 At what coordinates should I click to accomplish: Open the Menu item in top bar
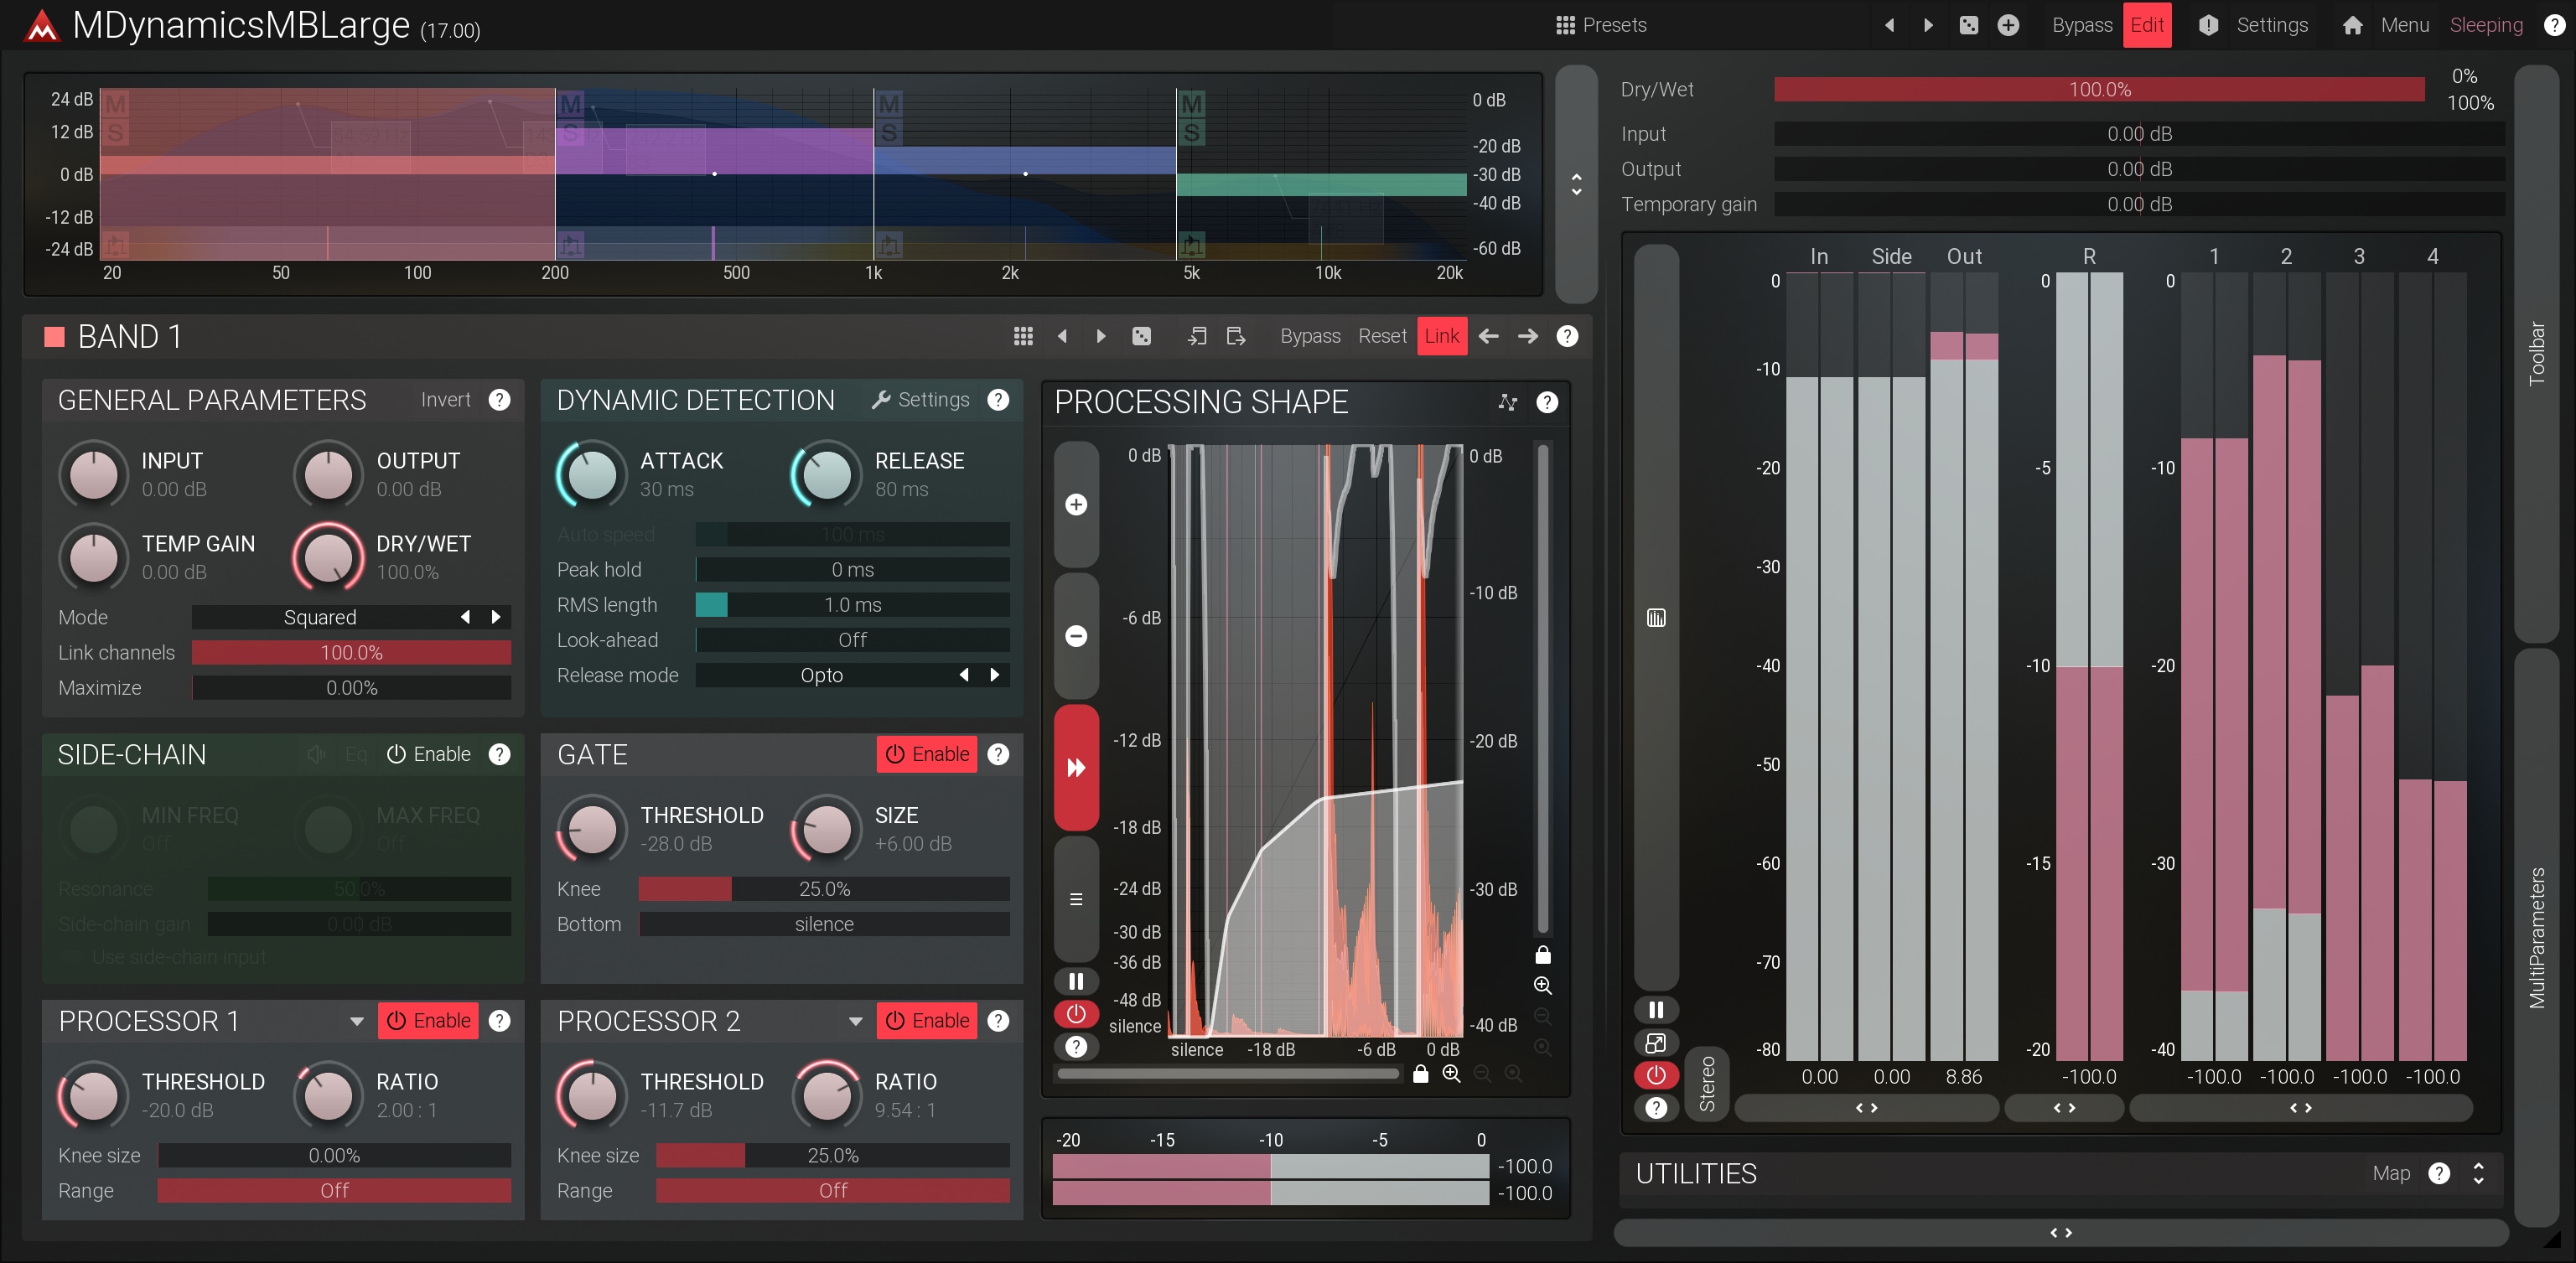point(2404,25)
